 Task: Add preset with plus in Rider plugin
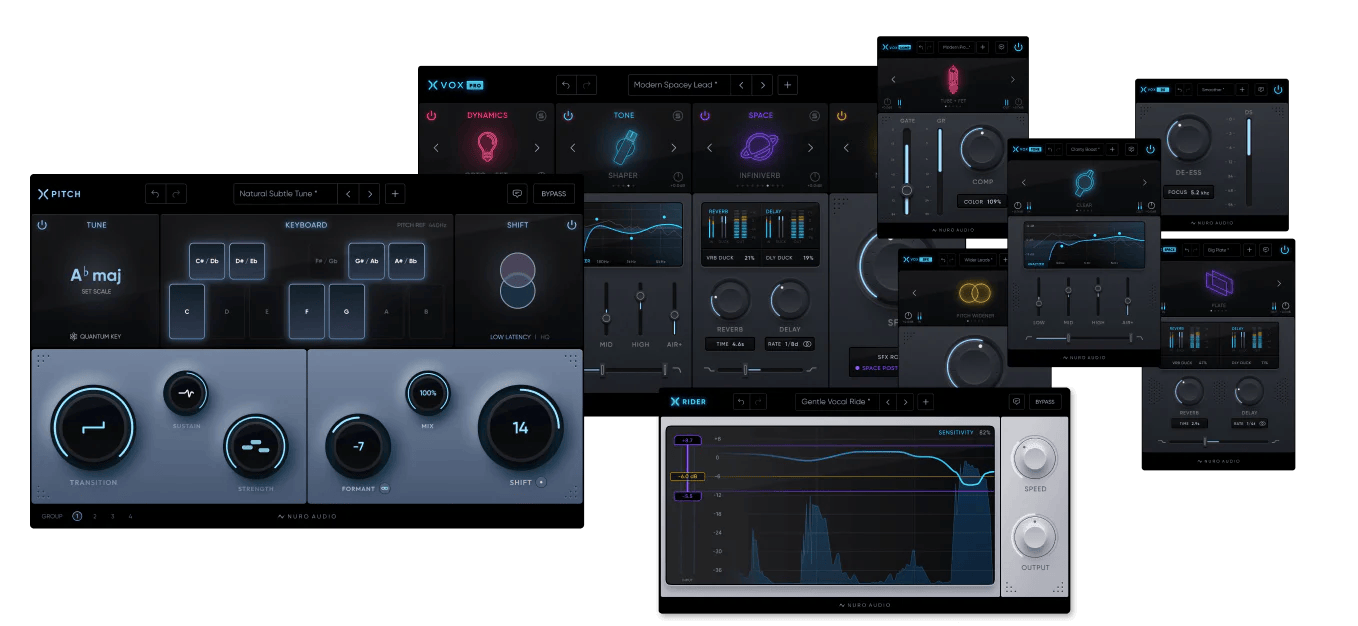click(926, 402)
